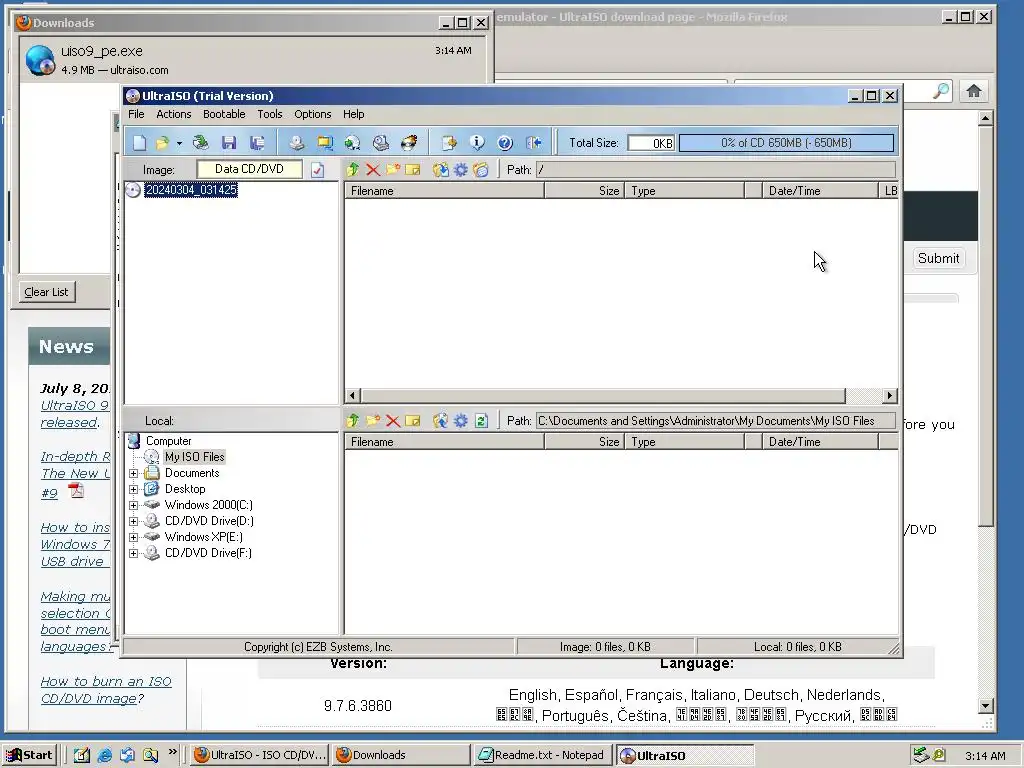Click the Local pane Path field

tap(715, 421)
